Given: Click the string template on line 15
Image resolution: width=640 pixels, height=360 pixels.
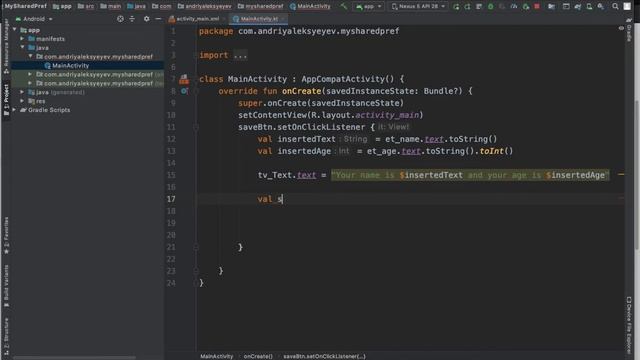Looking at the screenshot, I should pos(470,175).
